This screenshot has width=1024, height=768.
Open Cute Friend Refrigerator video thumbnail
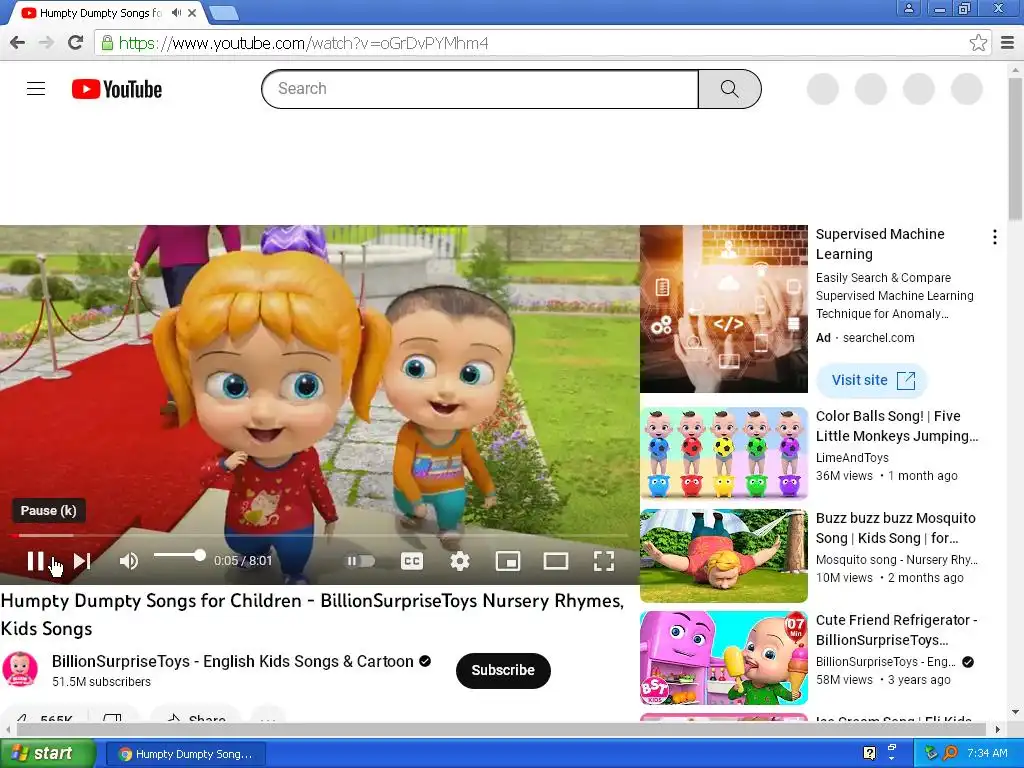724,658
